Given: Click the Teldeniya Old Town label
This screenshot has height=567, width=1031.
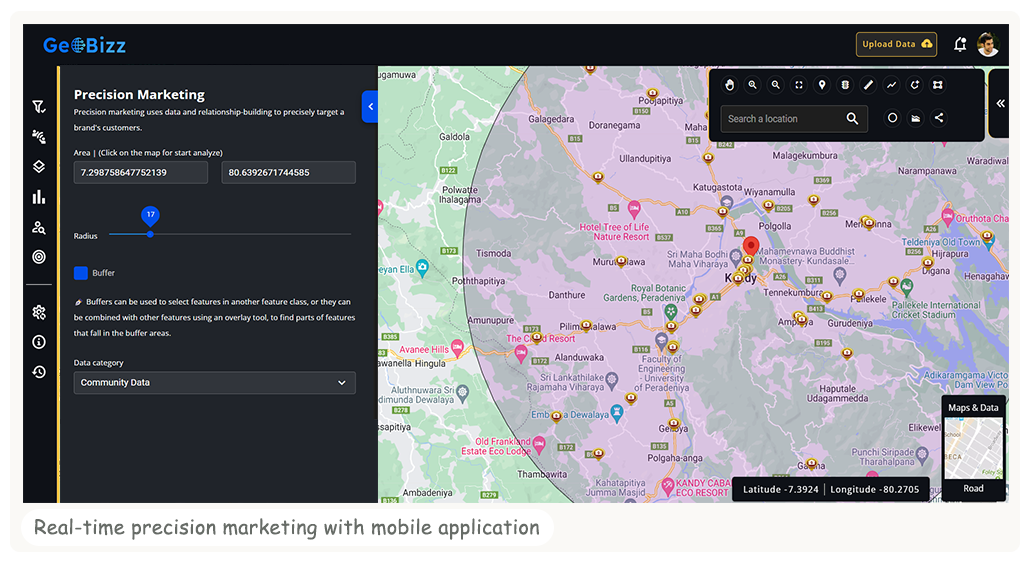Looking at the screenshot, I should [x=941, y=242].
